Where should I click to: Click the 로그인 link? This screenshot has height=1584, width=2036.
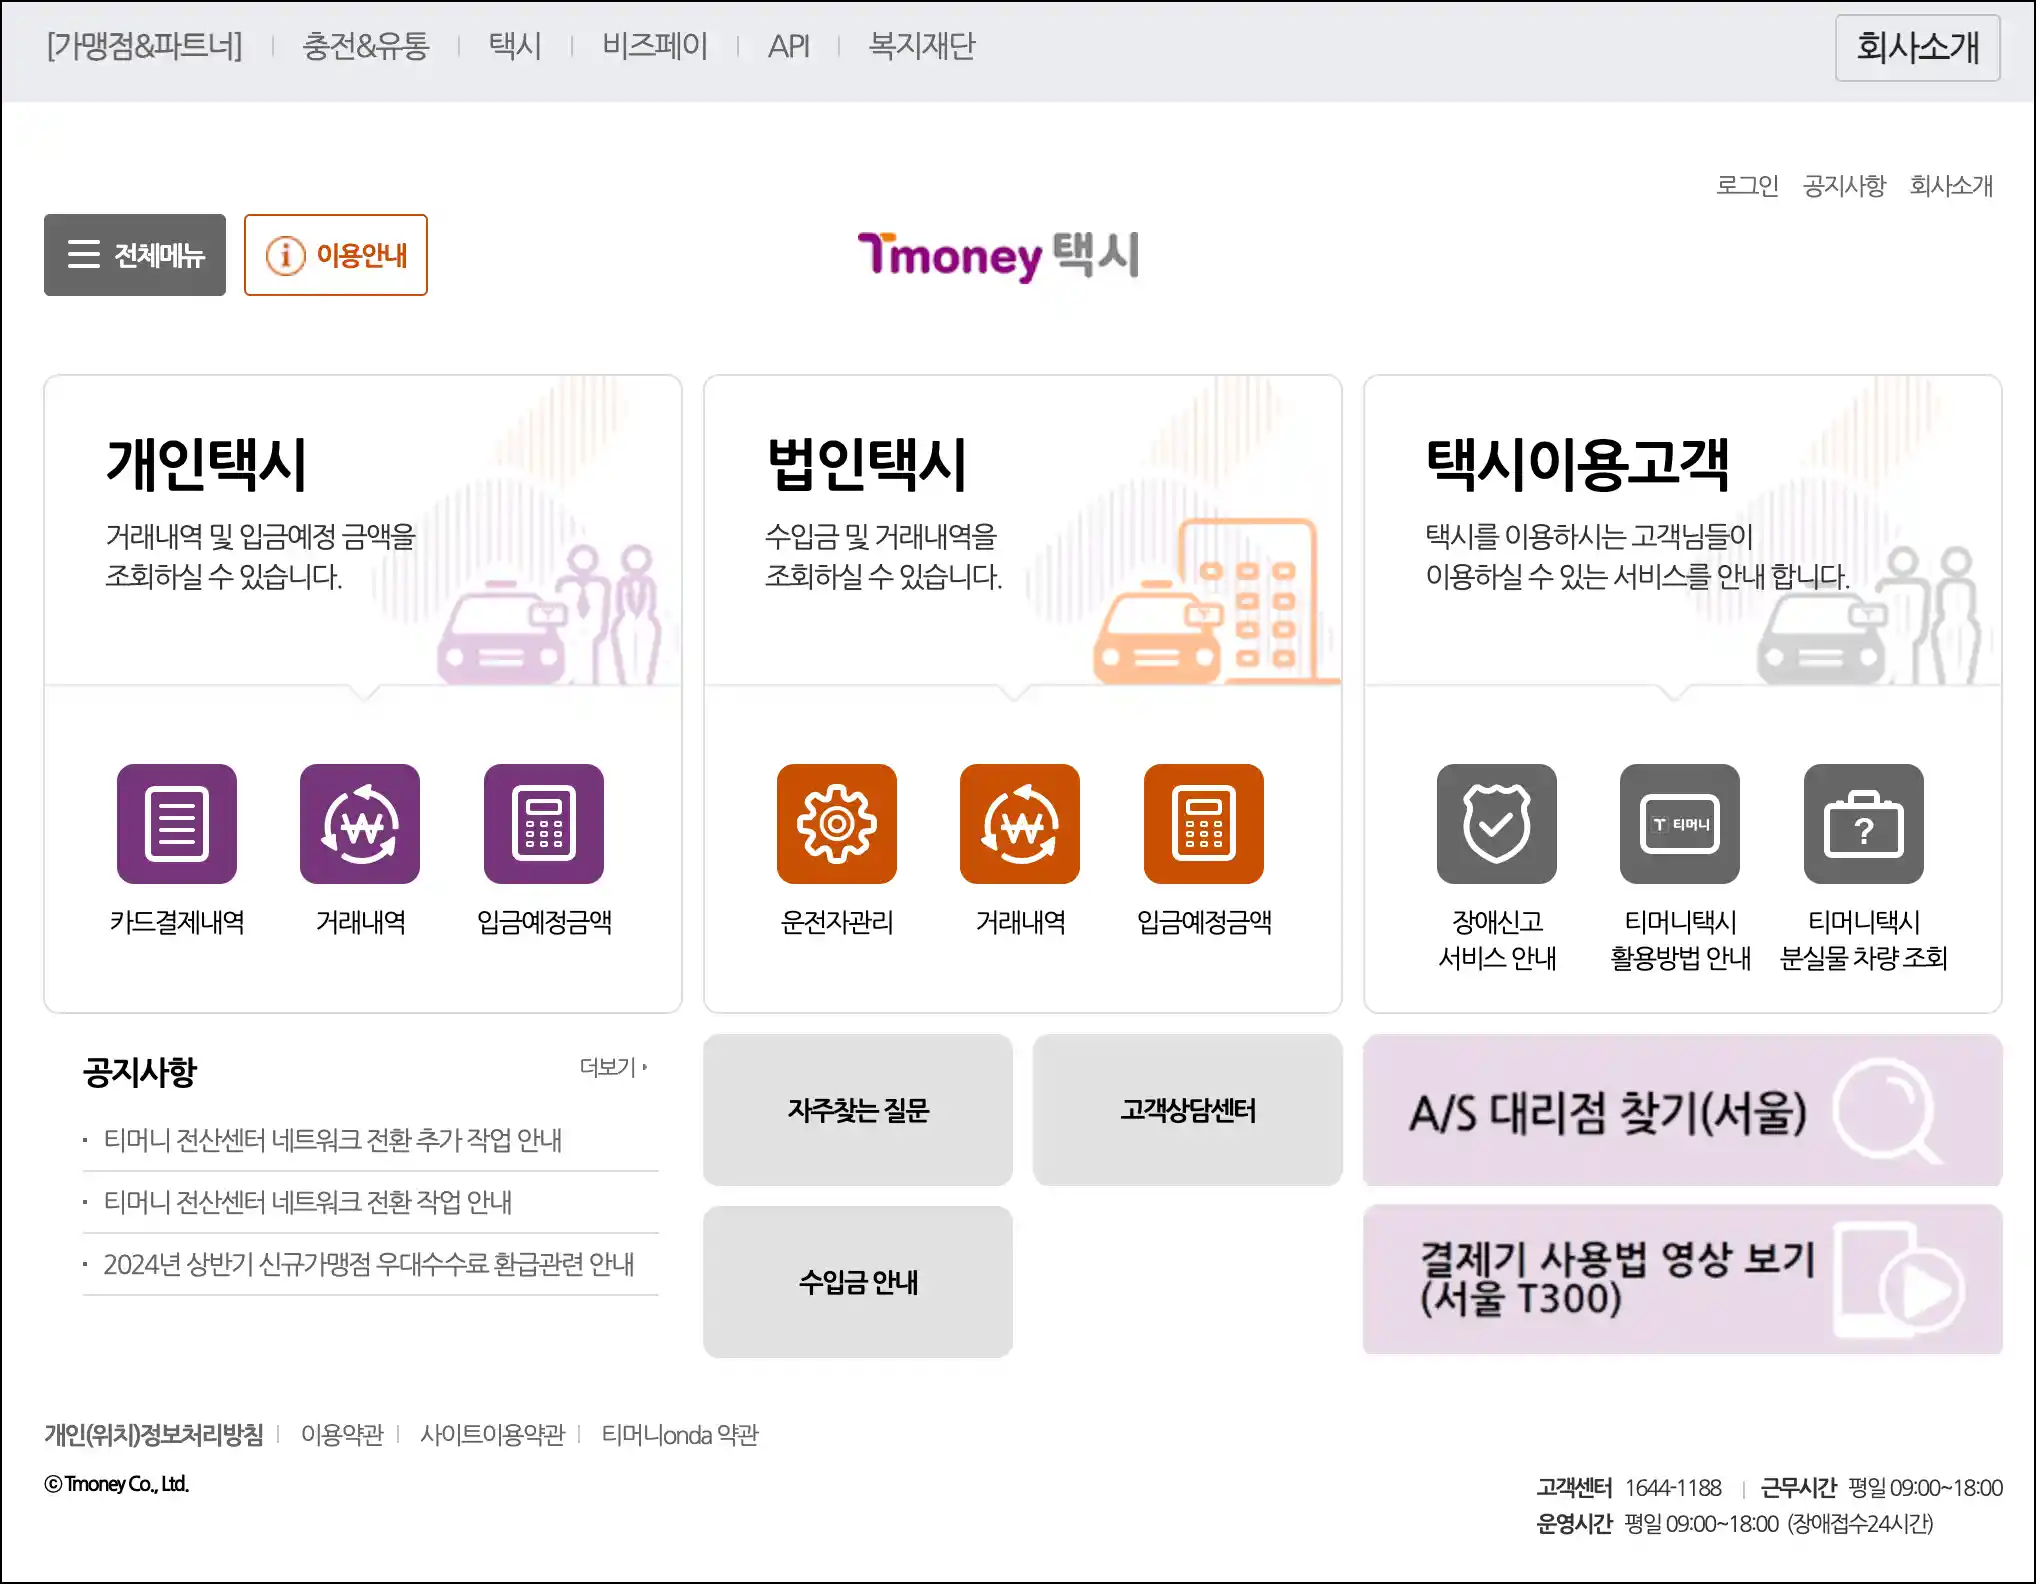pyautogui.click(x=1747, y=185)
